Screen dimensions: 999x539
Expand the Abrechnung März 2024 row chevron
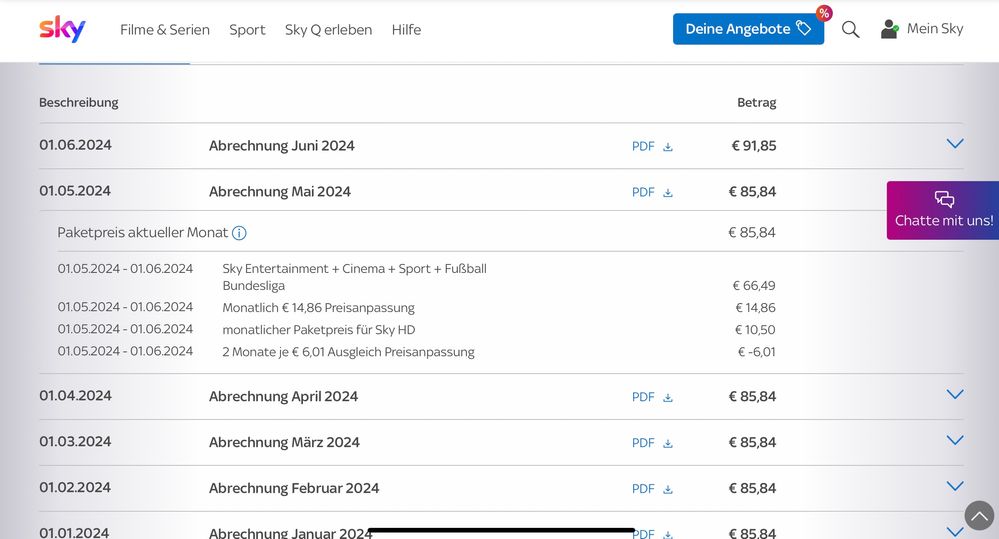pyautogui.click(x=954, y=440)
